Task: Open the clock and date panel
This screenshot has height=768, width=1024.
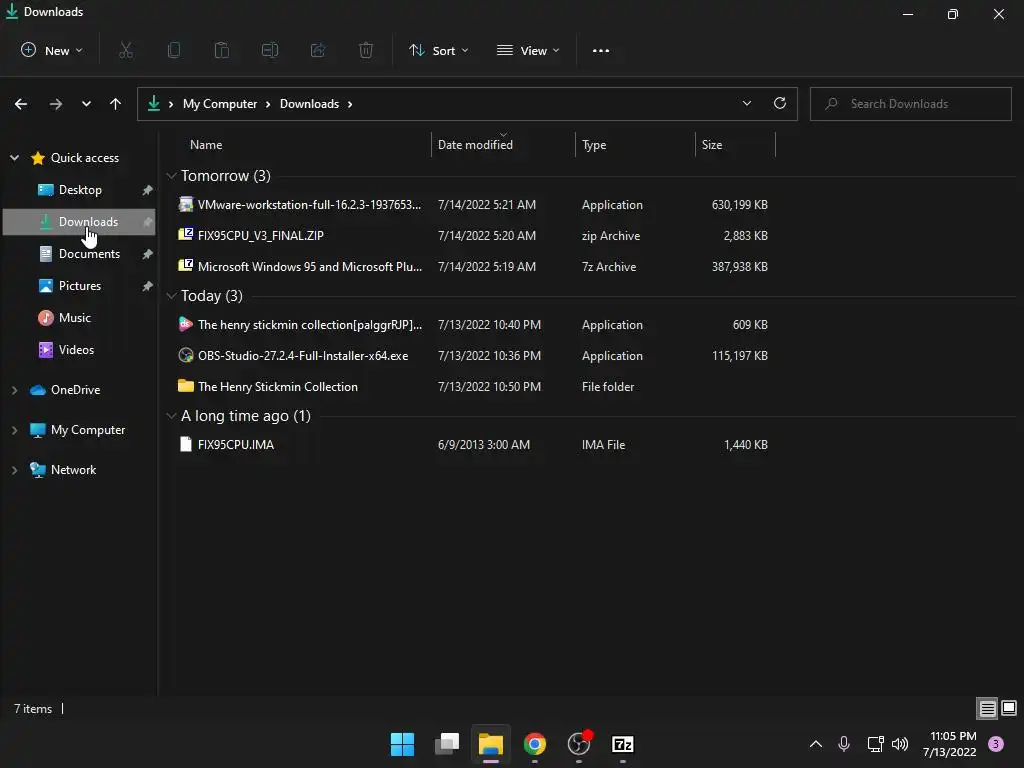Action: point(950,744)
